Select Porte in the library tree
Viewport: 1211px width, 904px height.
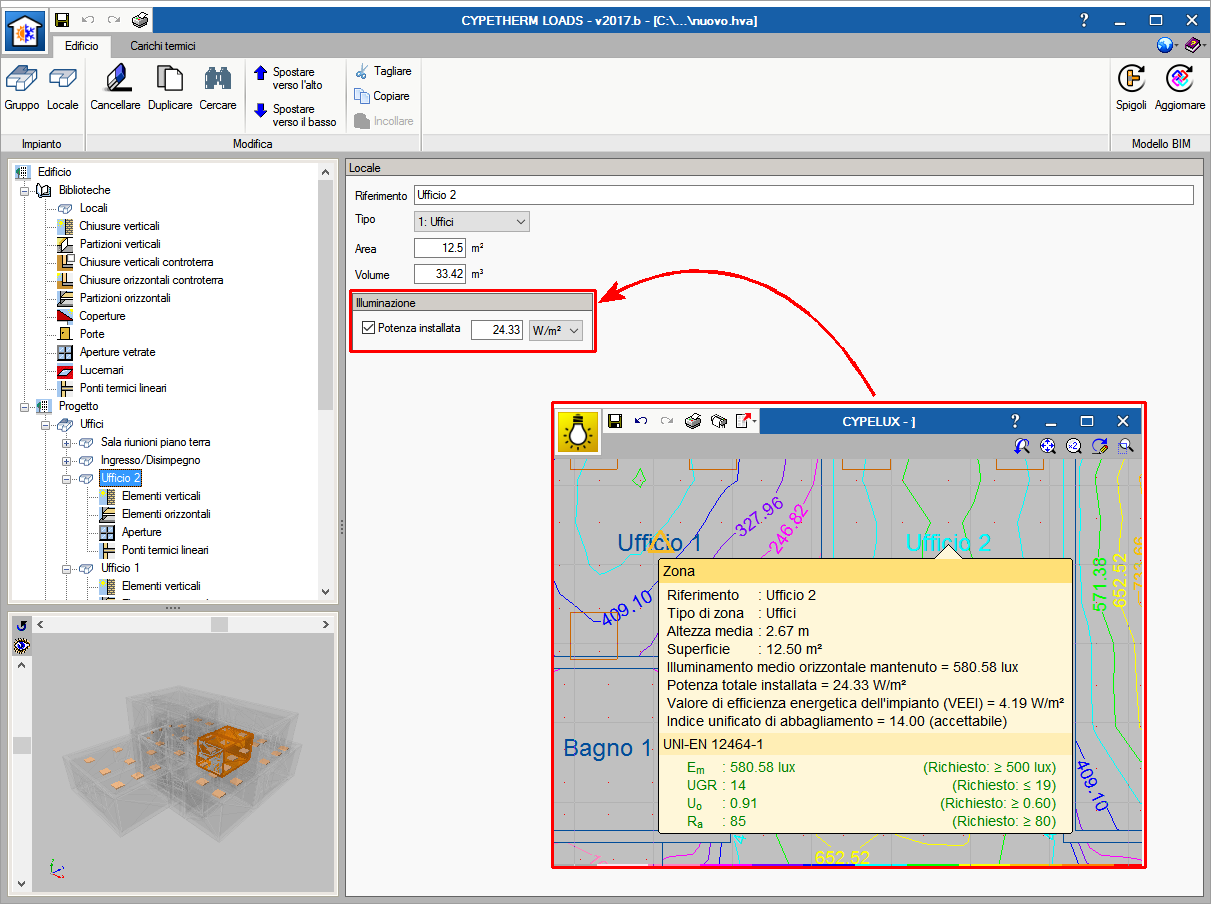pyautogui.click(x=92, y=334)
